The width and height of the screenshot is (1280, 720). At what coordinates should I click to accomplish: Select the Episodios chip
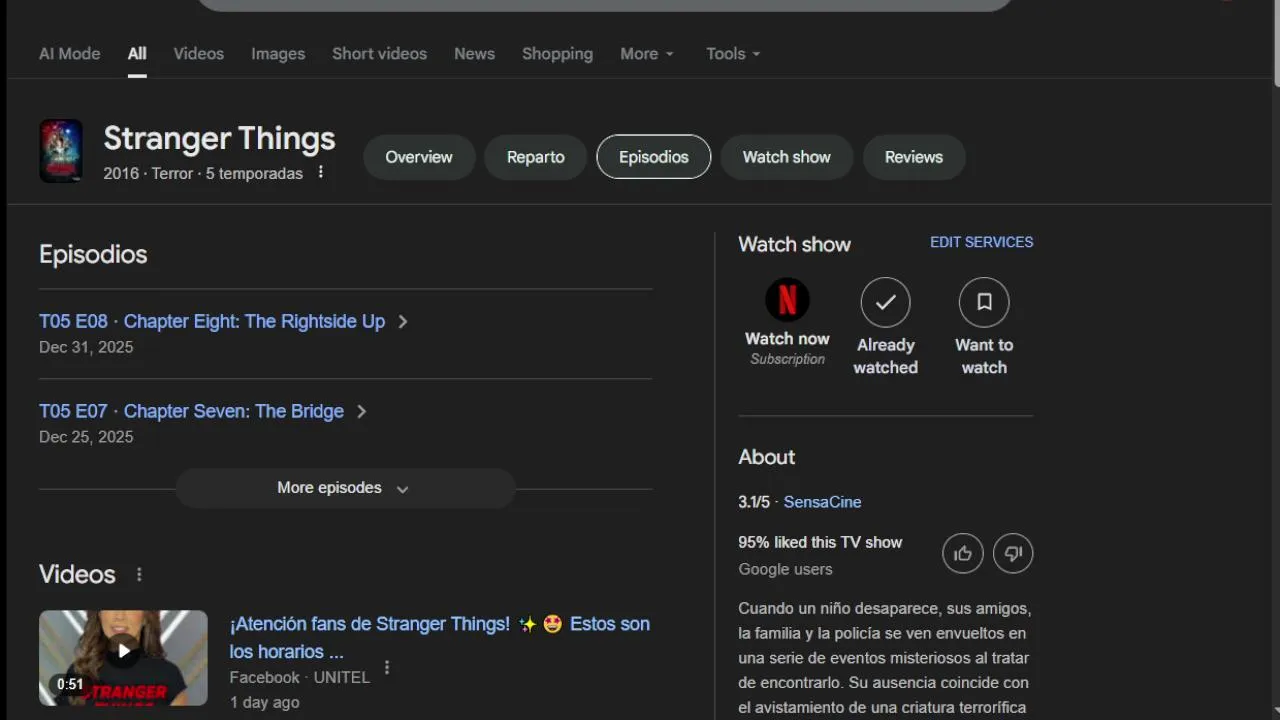(x=654, y=157)
